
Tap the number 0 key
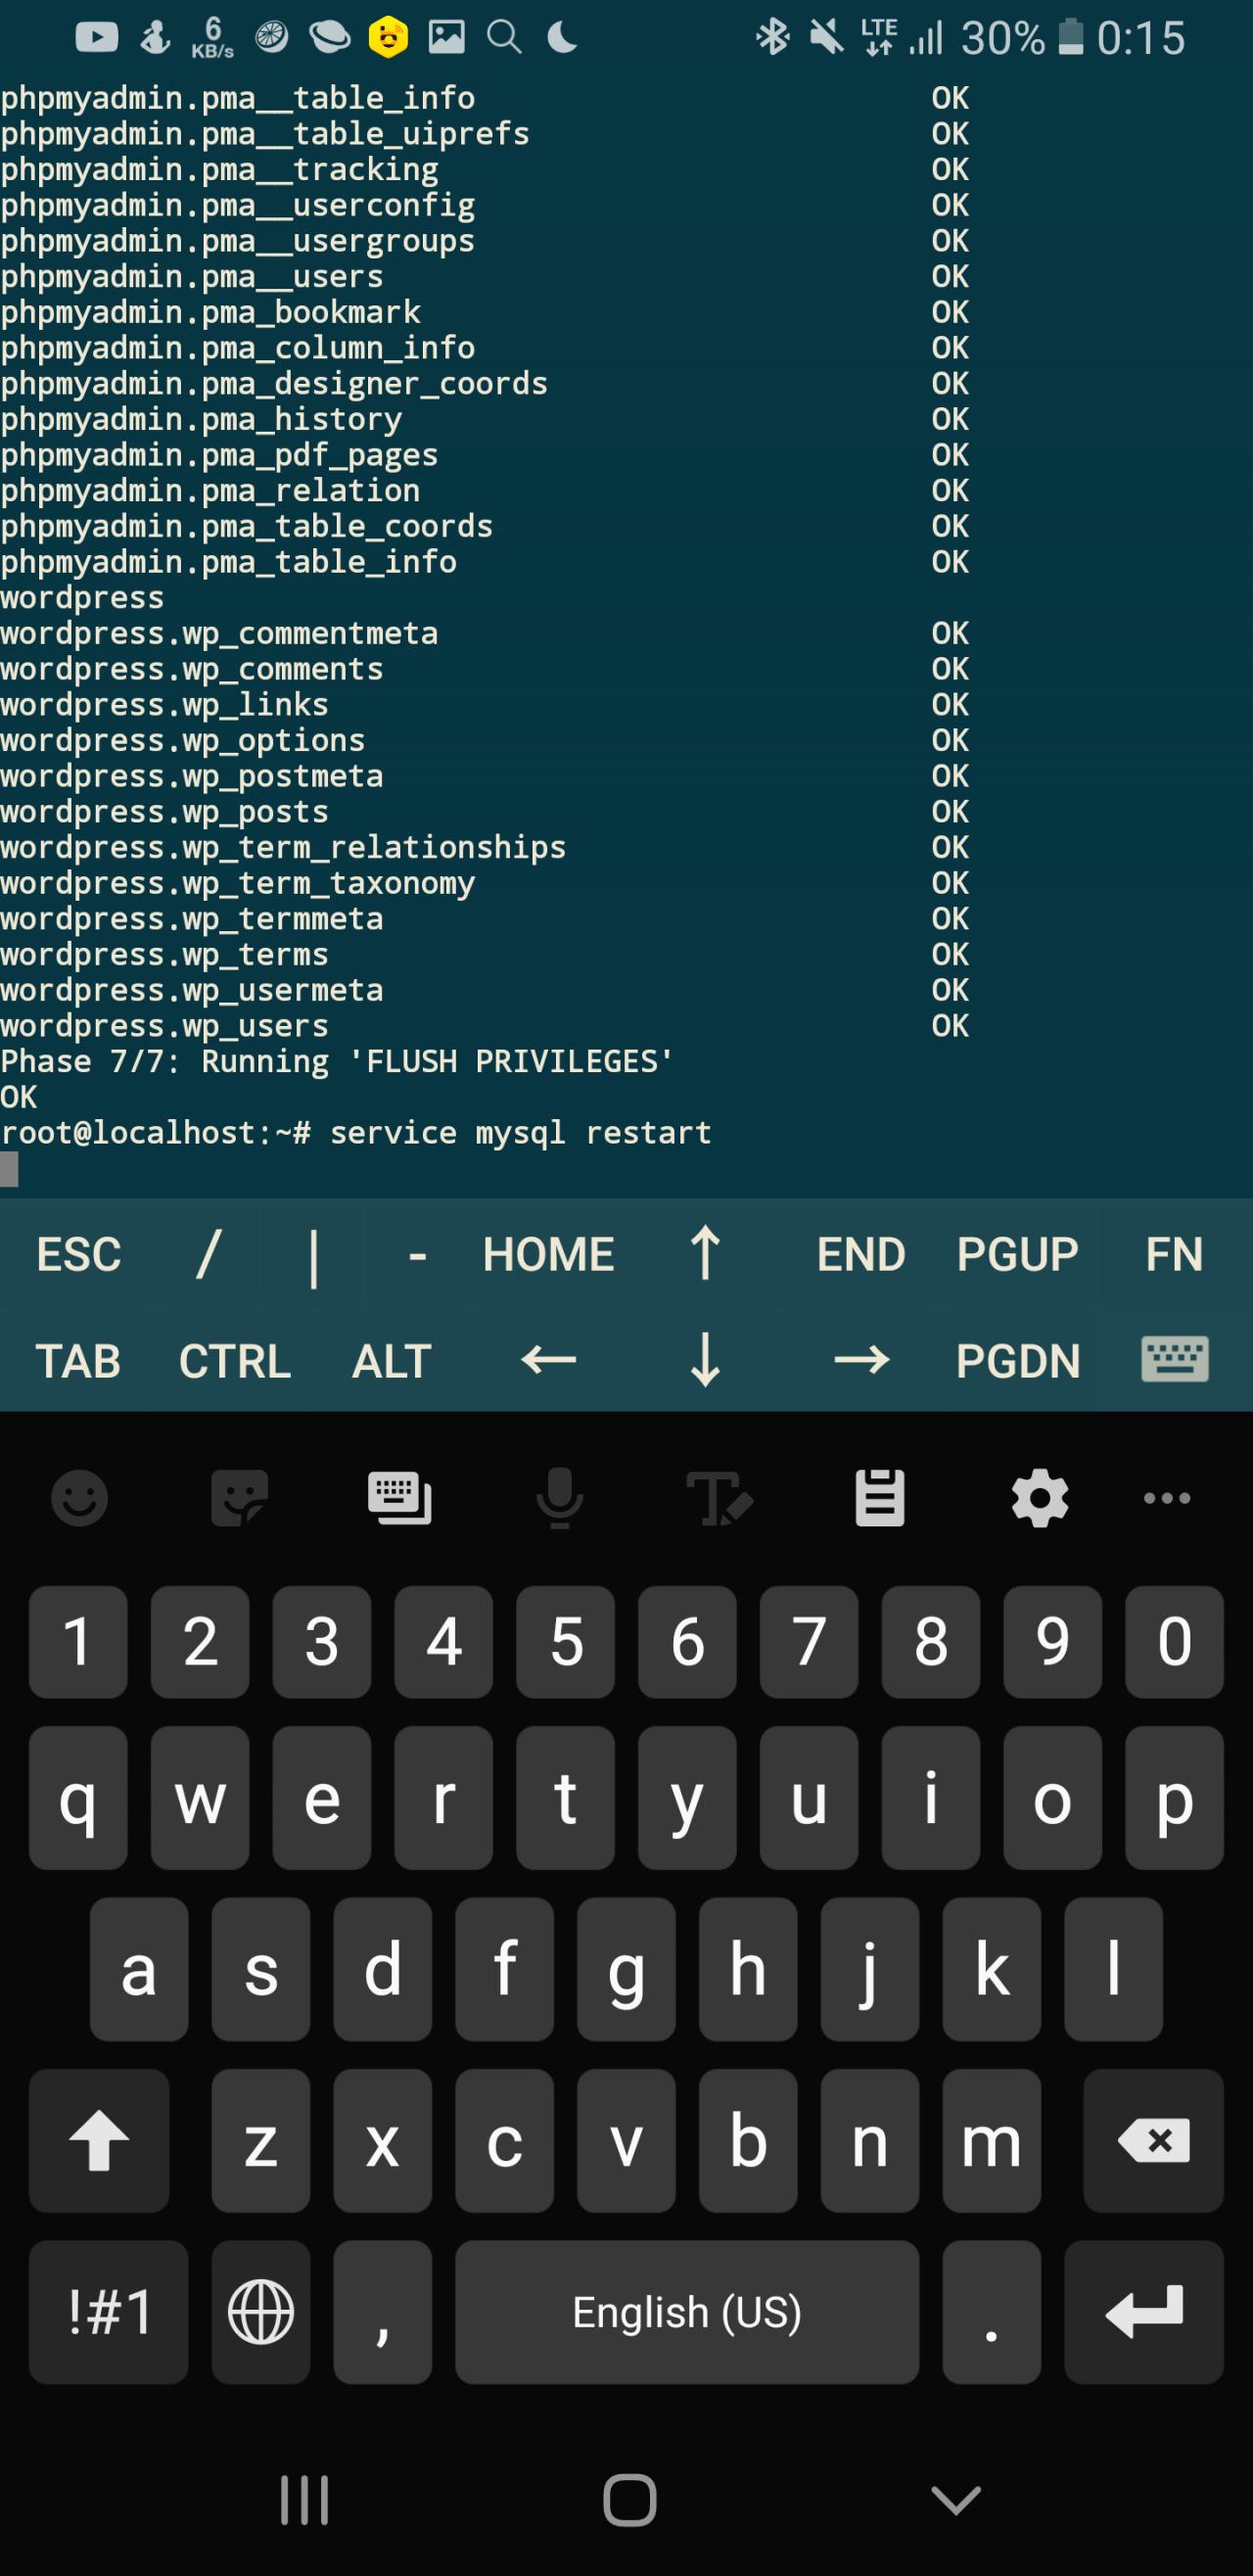click(1174, 1642)
